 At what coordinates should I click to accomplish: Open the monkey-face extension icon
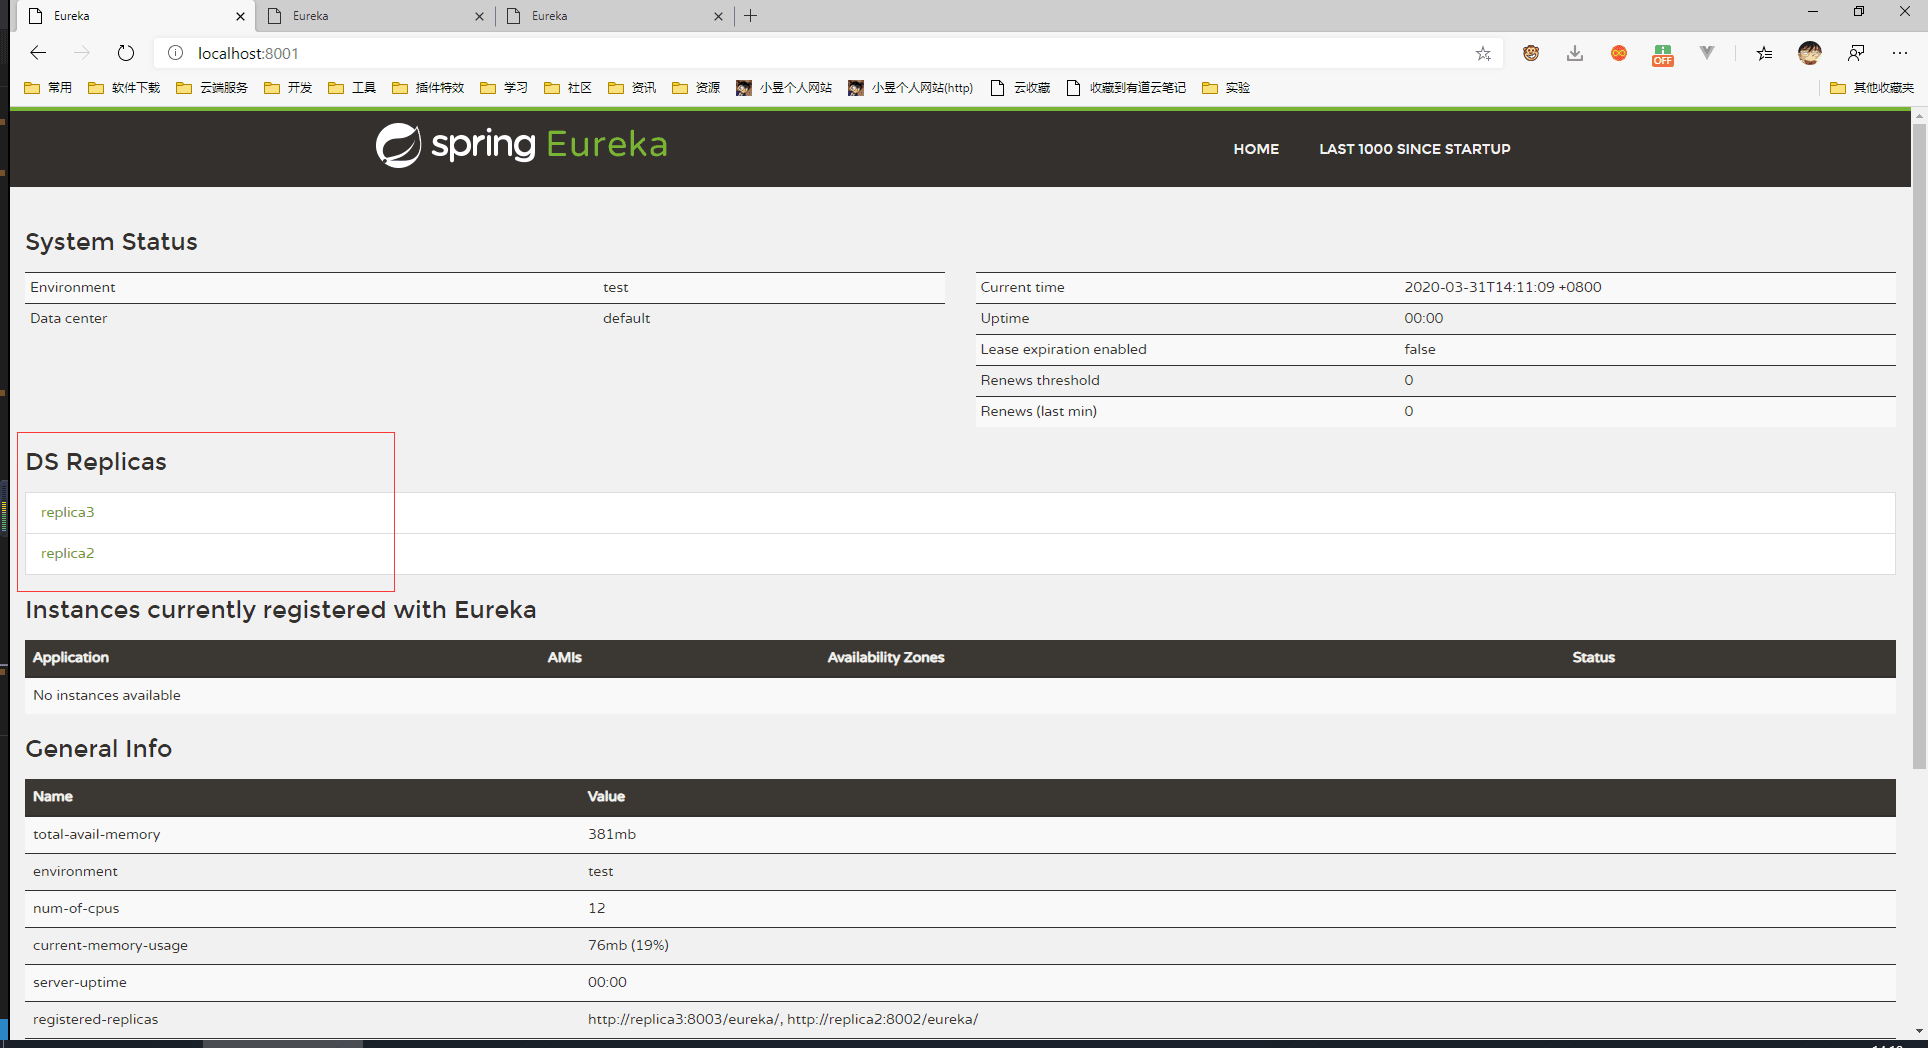pyautogui.click(x=1531, y=53)
